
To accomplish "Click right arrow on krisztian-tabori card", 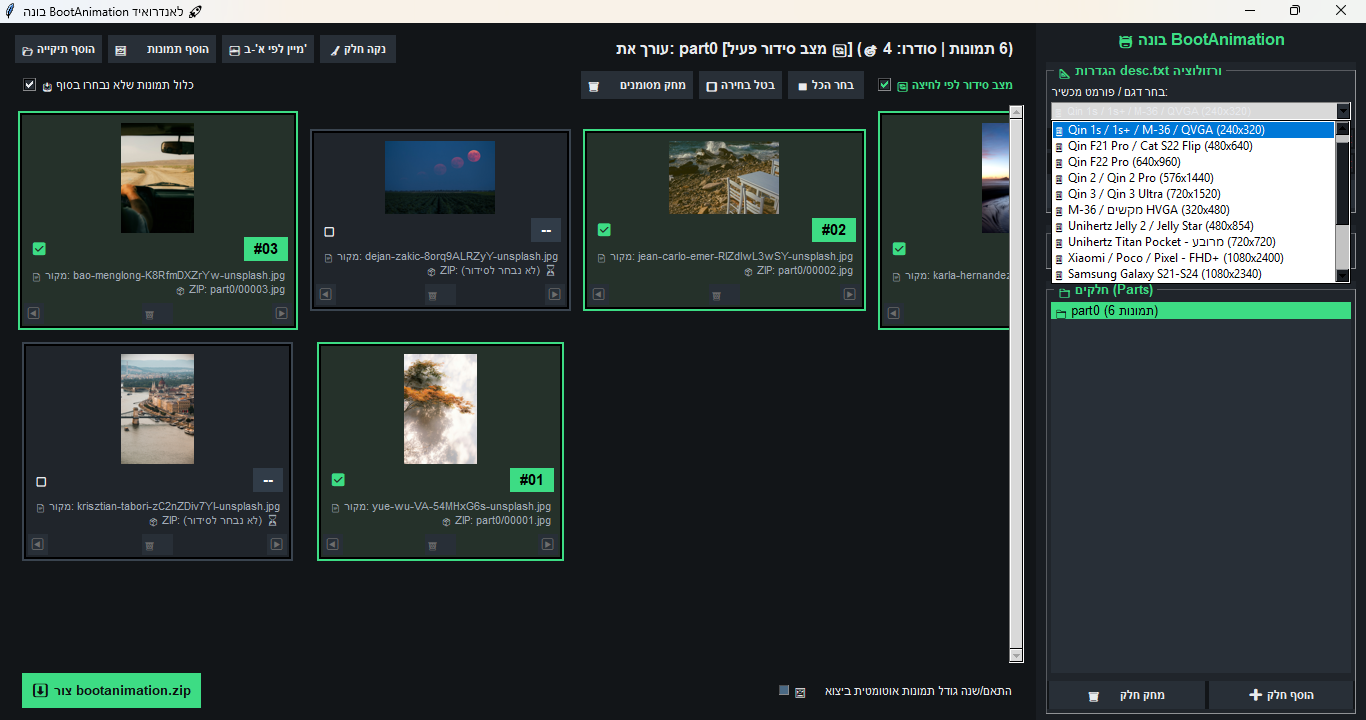I will pyautogui.click(x=275, y=545).
